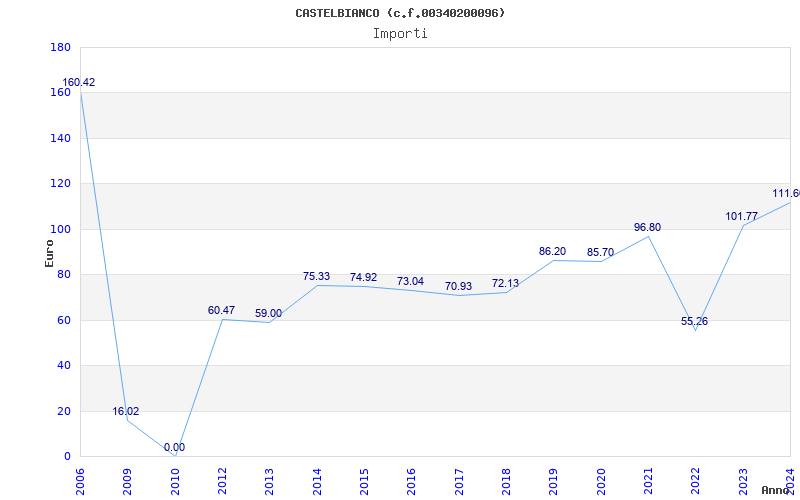
Task: Click the Anno x-axis title
Action: (777, 490)
